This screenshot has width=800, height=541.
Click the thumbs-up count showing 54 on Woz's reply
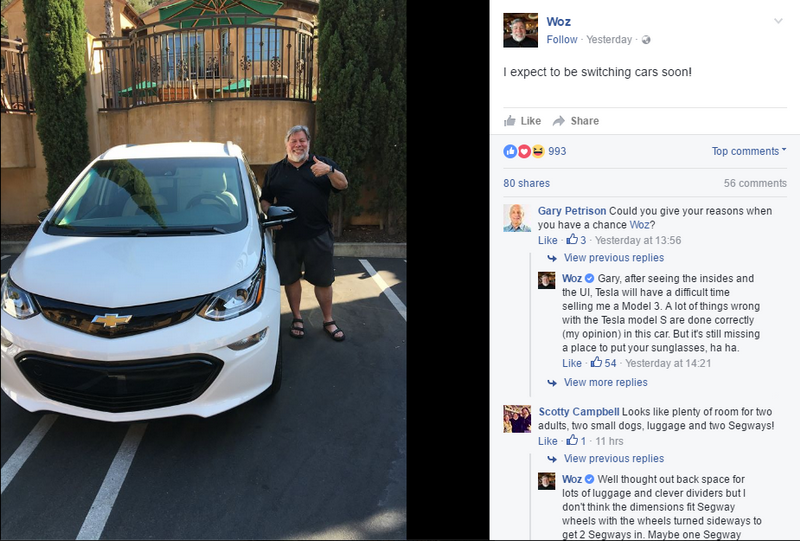coord(604,363)
